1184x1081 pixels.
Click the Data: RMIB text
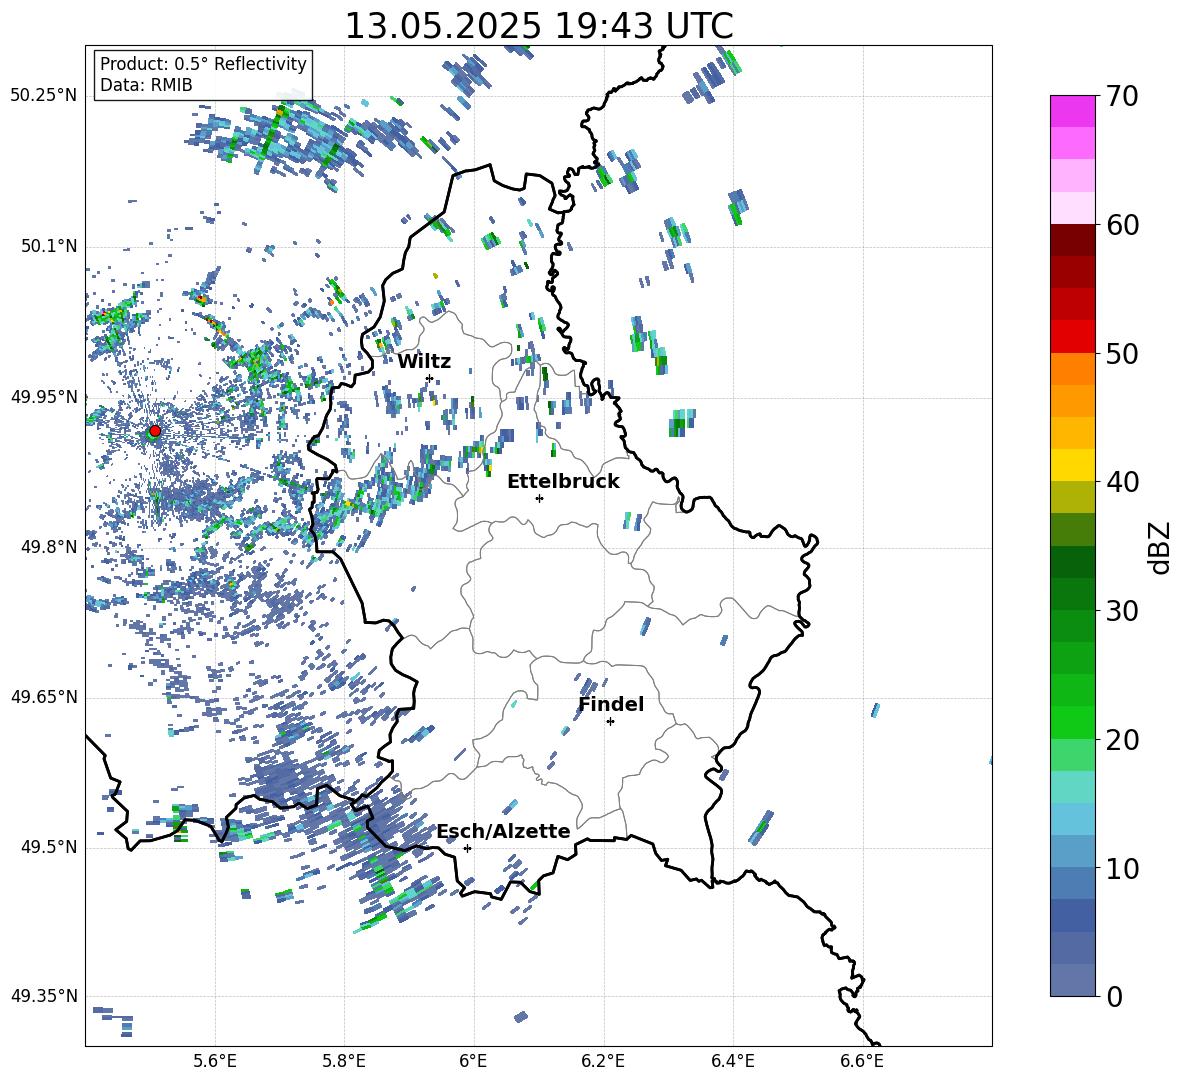[146, 85]
